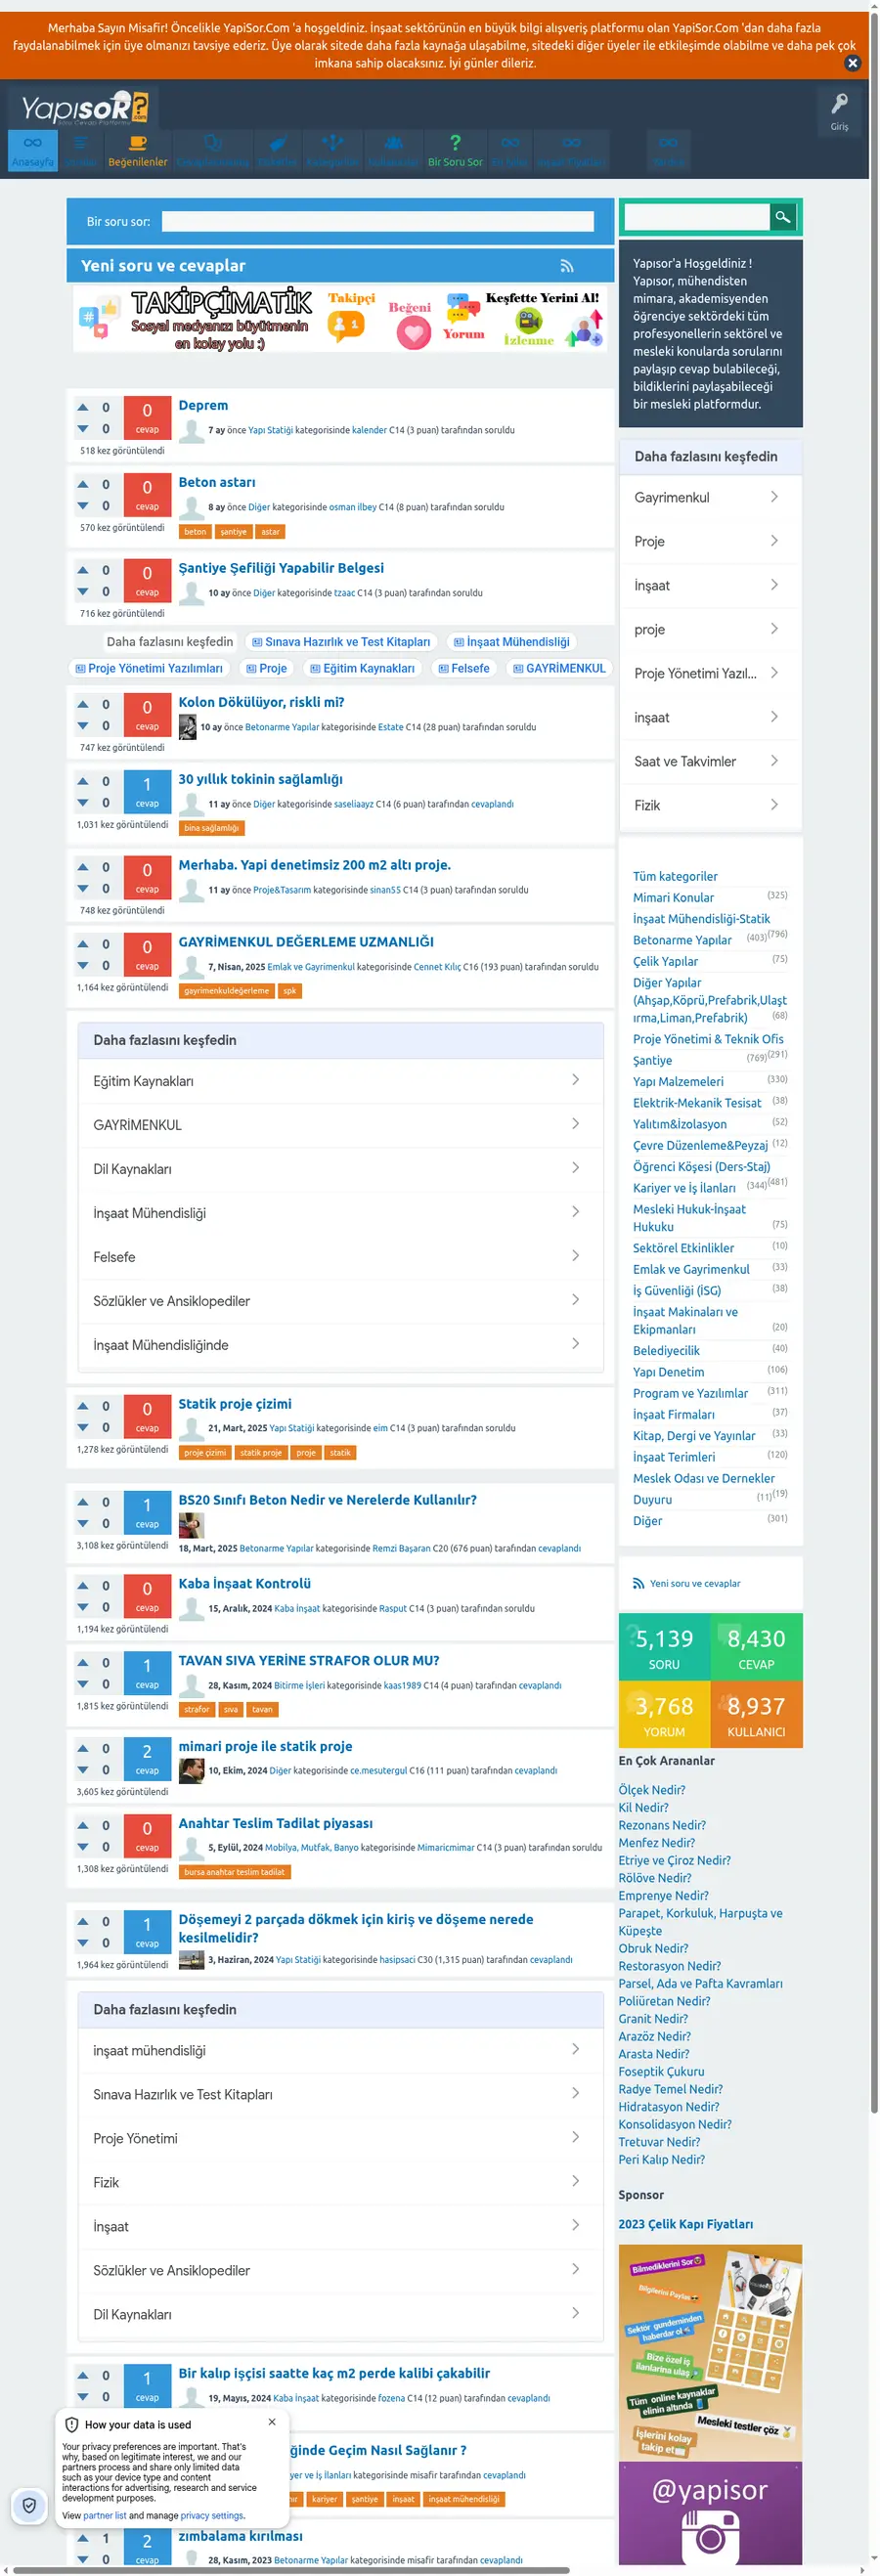Expand 'Proje Yönetimi' row in lower discover list
This screenshot has height=2576, width=880.
pos(340,2138)
